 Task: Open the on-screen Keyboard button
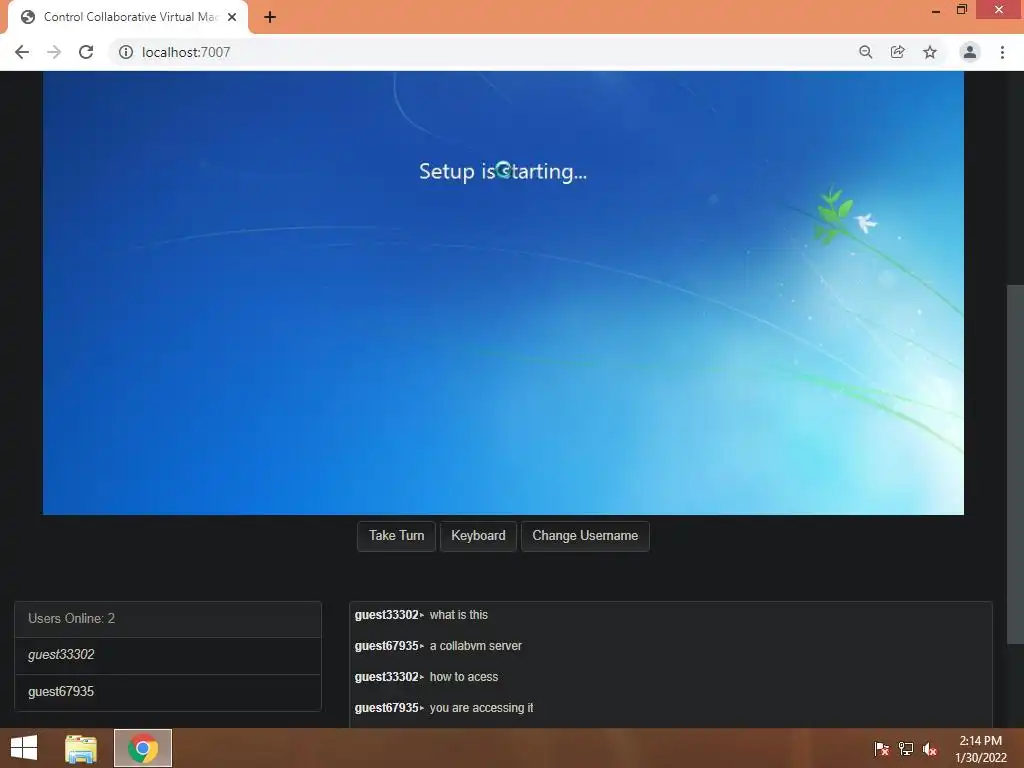pyautogui.click(x=478, y=536)
